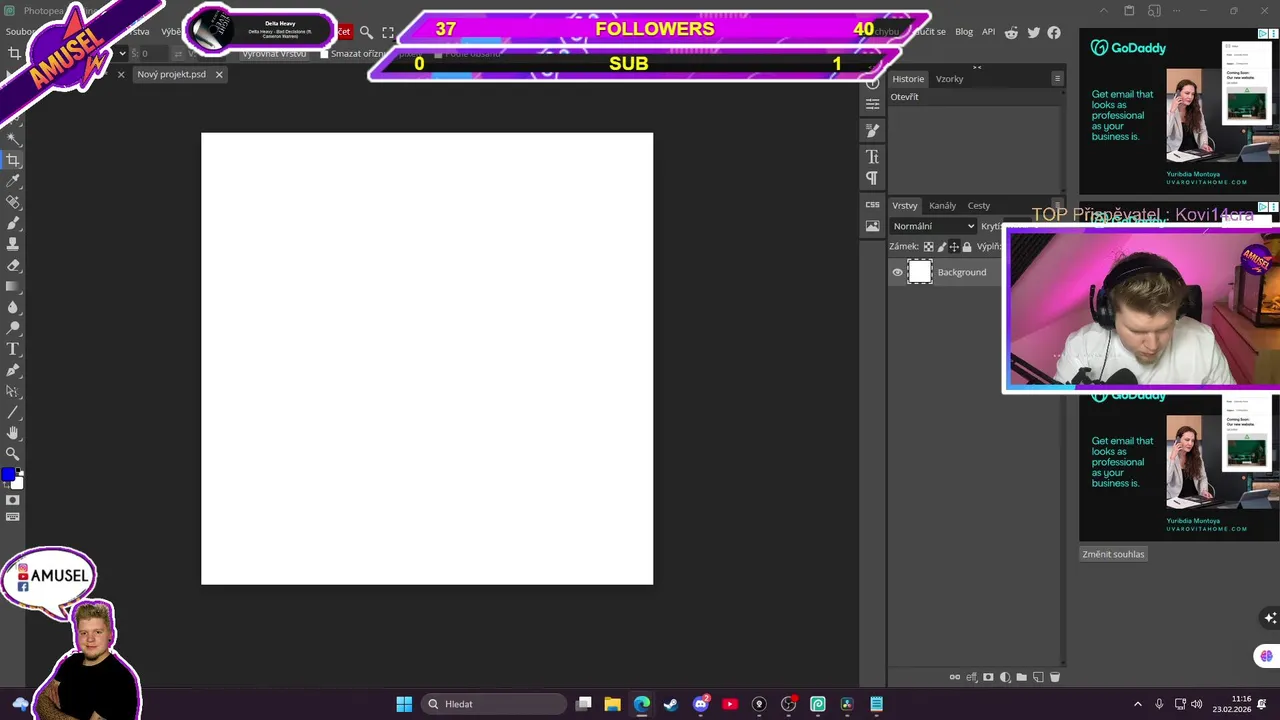Enable the Smazat oříznuté pixely checkbox

[324, 54]
